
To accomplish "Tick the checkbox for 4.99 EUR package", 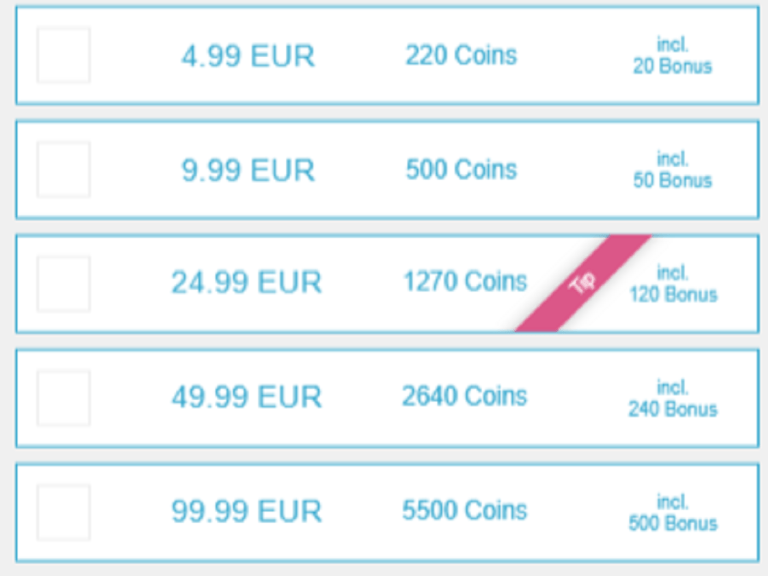I will pos(63,55).
